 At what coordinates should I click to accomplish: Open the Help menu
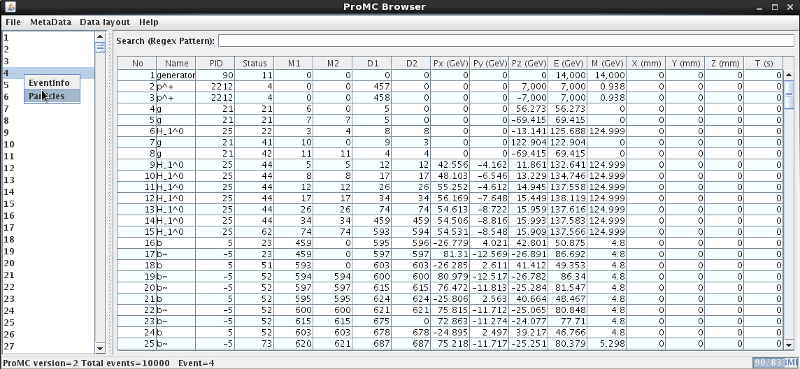point(148,22)
